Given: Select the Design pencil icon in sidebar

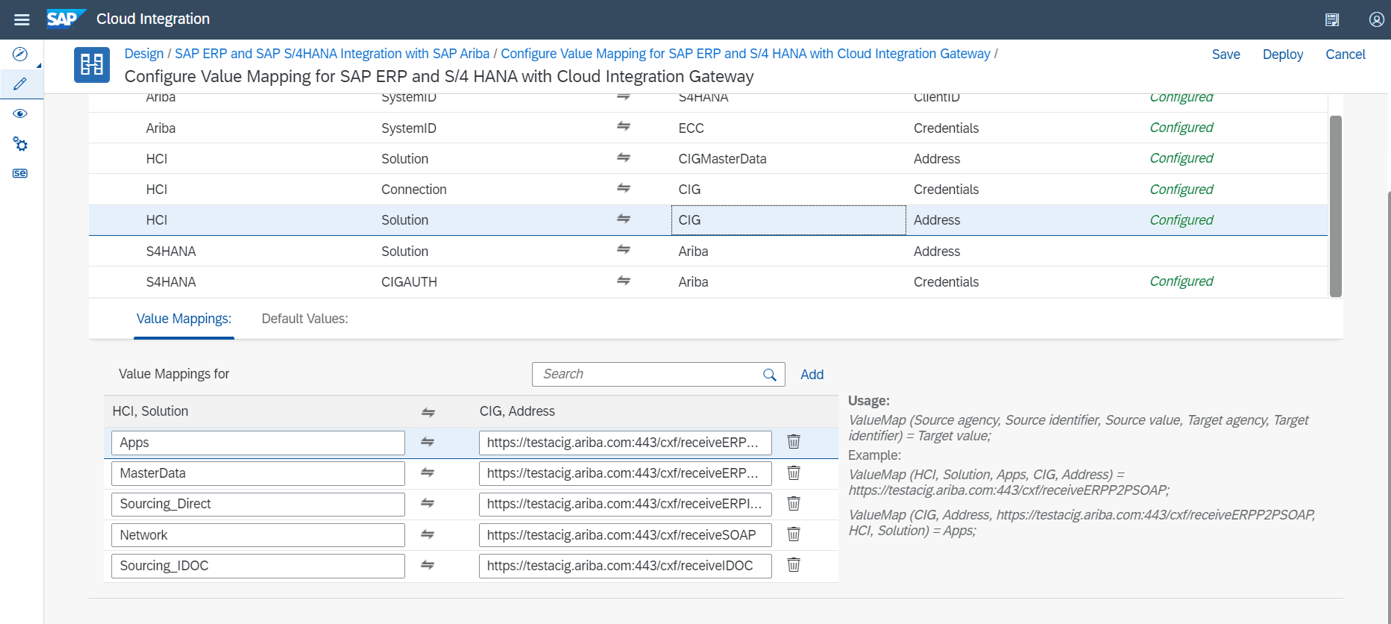Looking at the screenshot, I should pyautogui.click(x=20, y=84).
